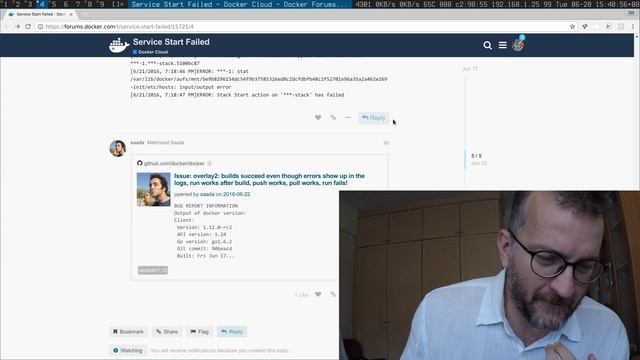Screen dimensions: 640x360
Task: Open the Watching notification dropdown
Action: 128,350
